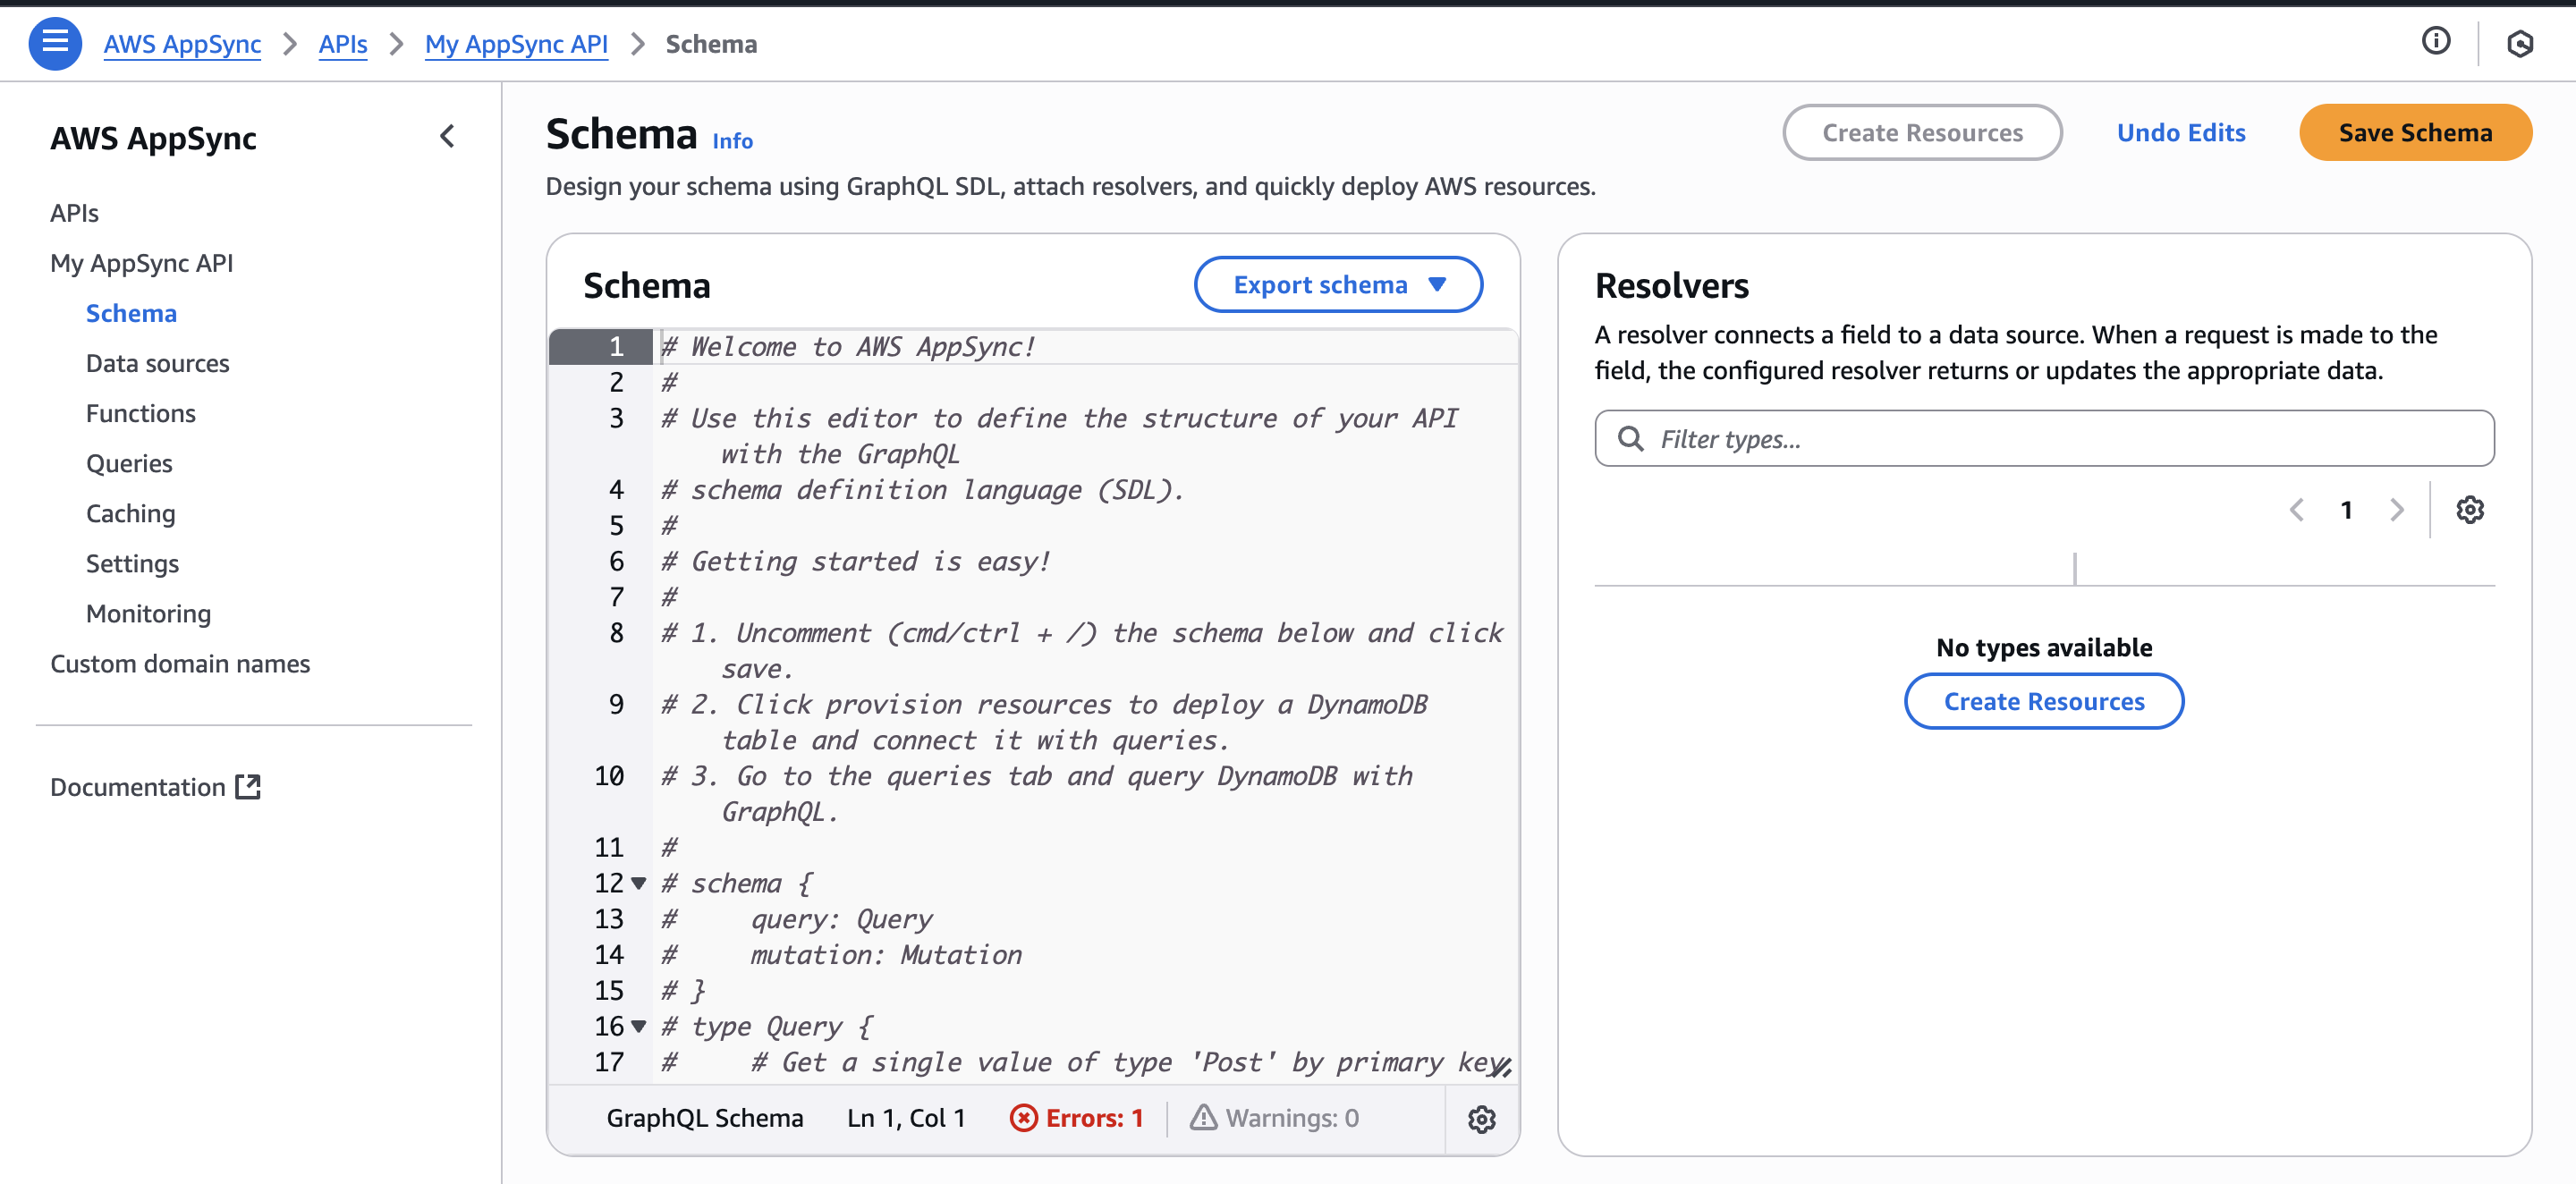
Task: Click the APIs breadcrumb link
Action: [342, 44]
